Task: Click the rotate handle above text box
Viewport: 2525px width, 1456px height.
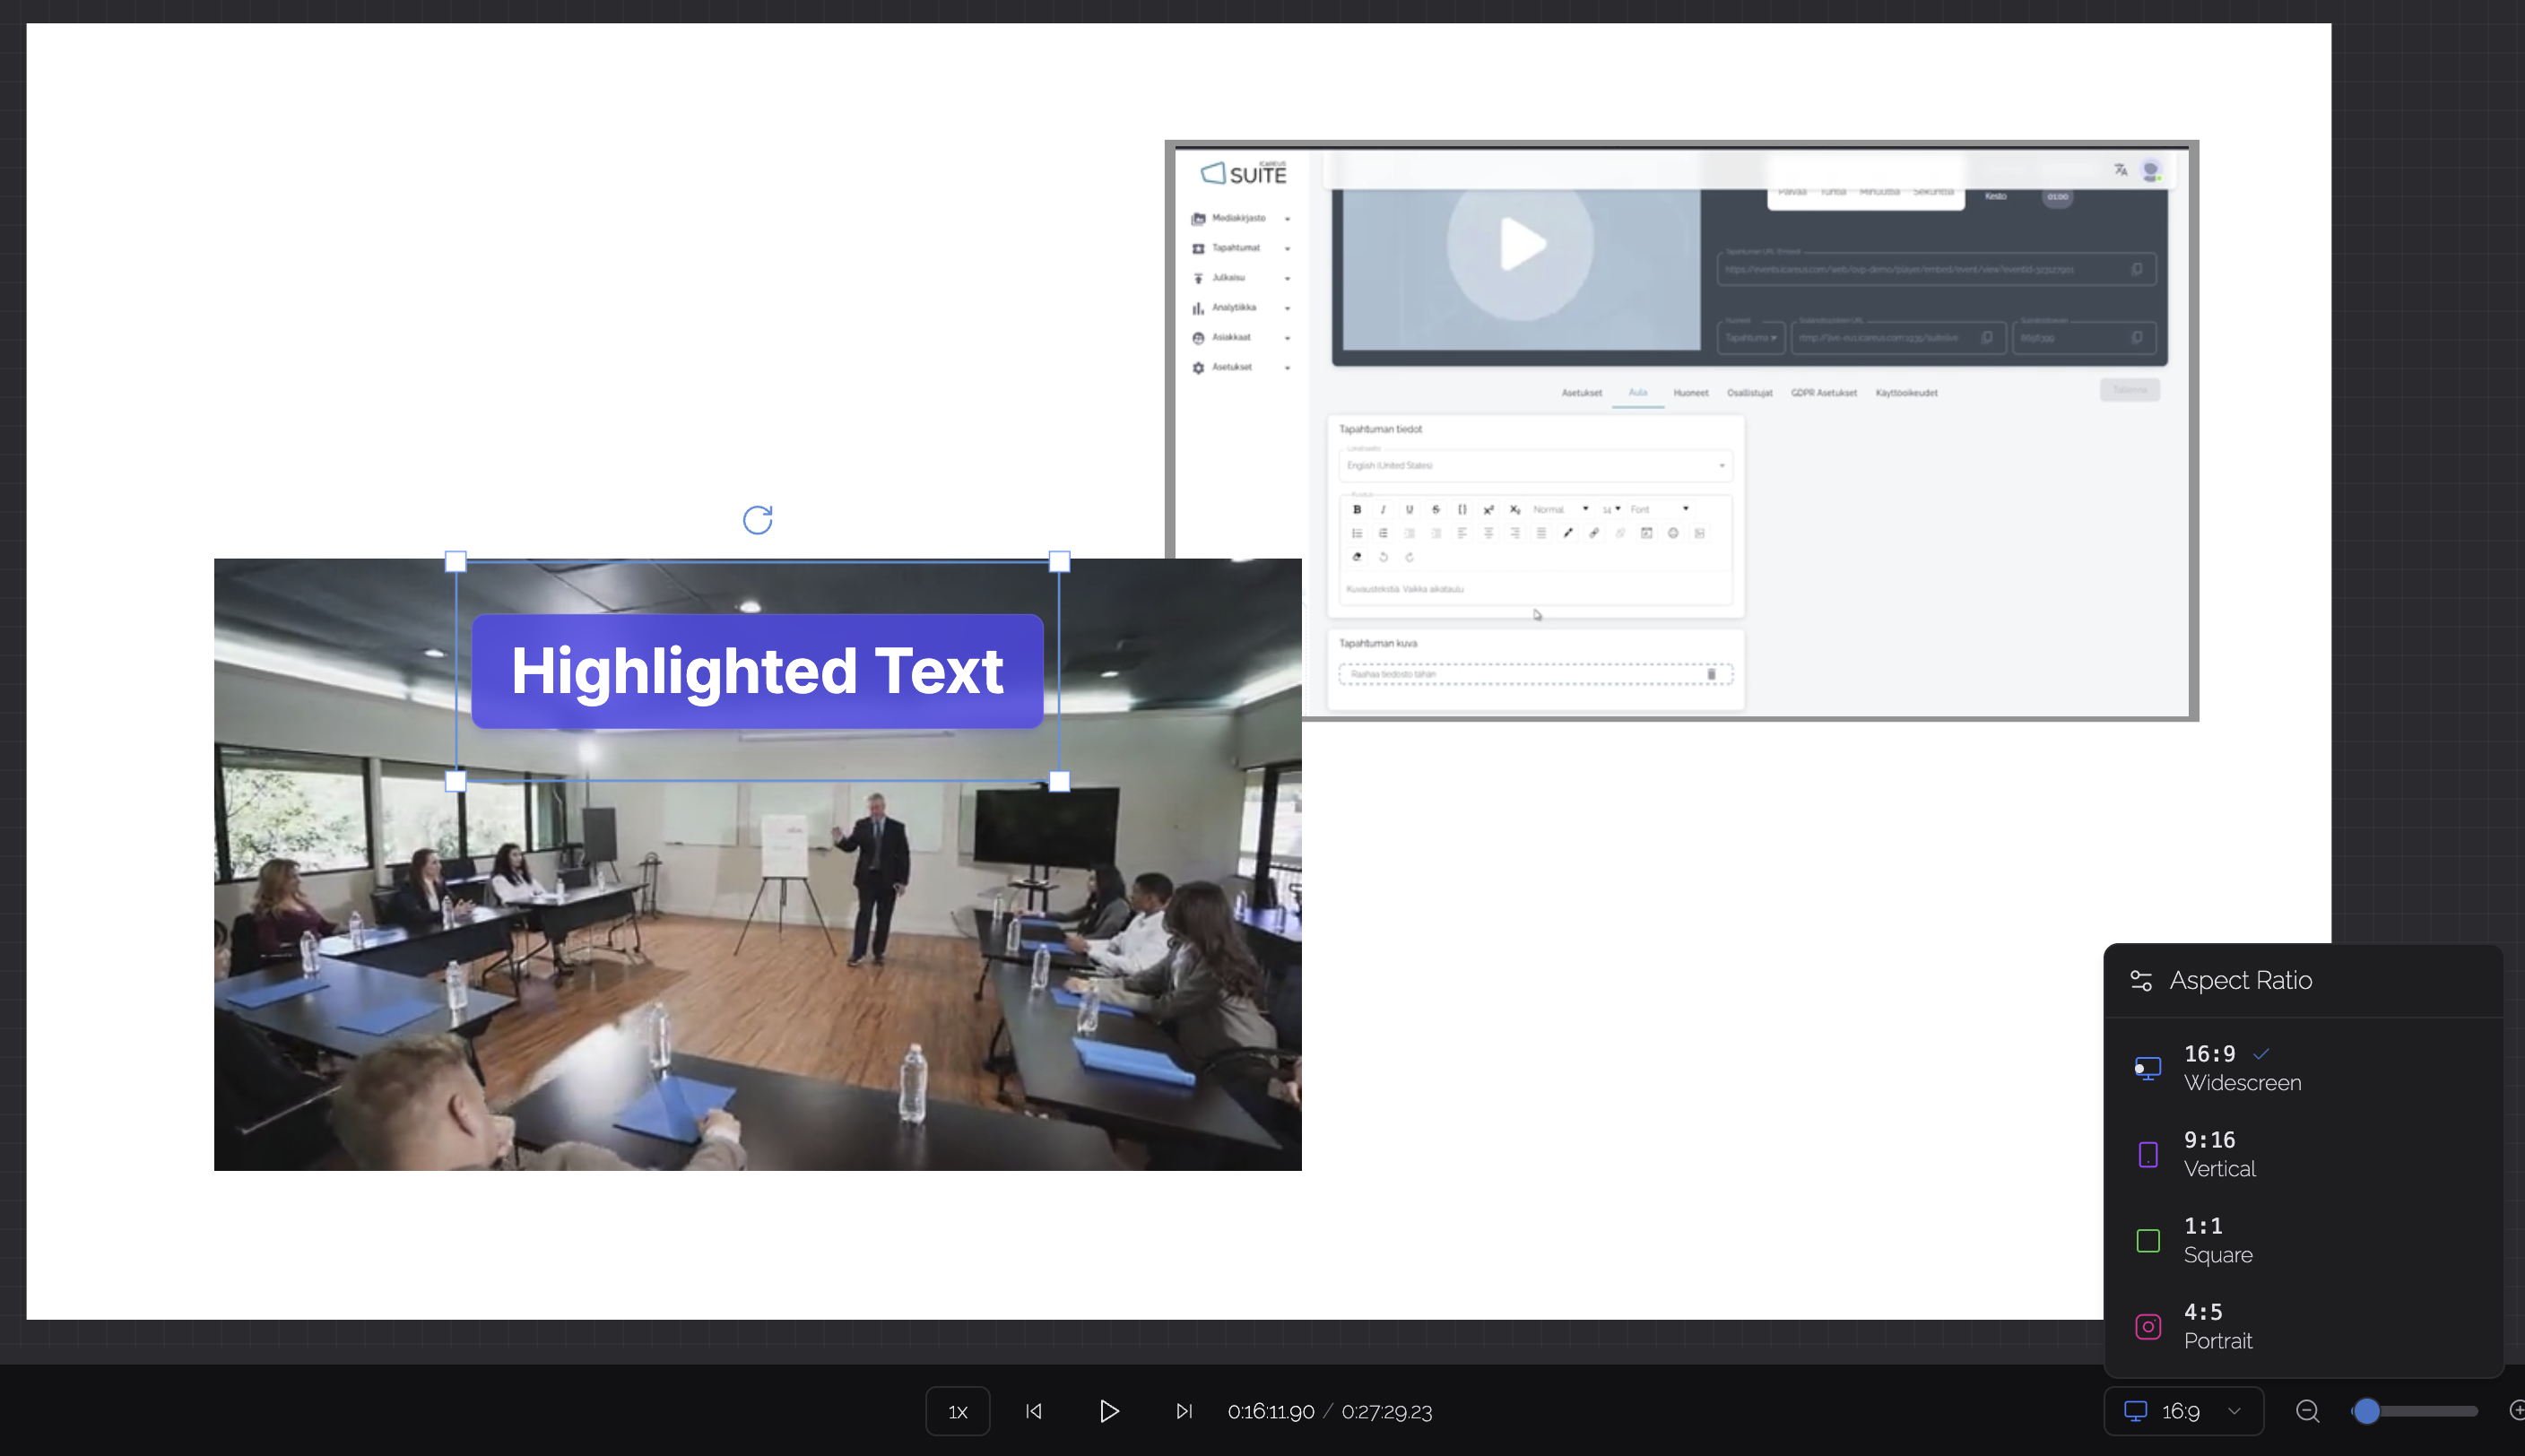Action: [x=757, y=520]
